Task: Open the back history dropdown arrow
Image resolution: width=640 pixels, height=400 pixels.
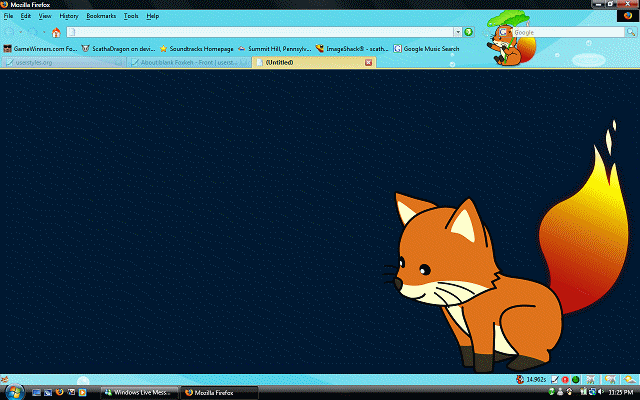Action: (x=20, y=32)
